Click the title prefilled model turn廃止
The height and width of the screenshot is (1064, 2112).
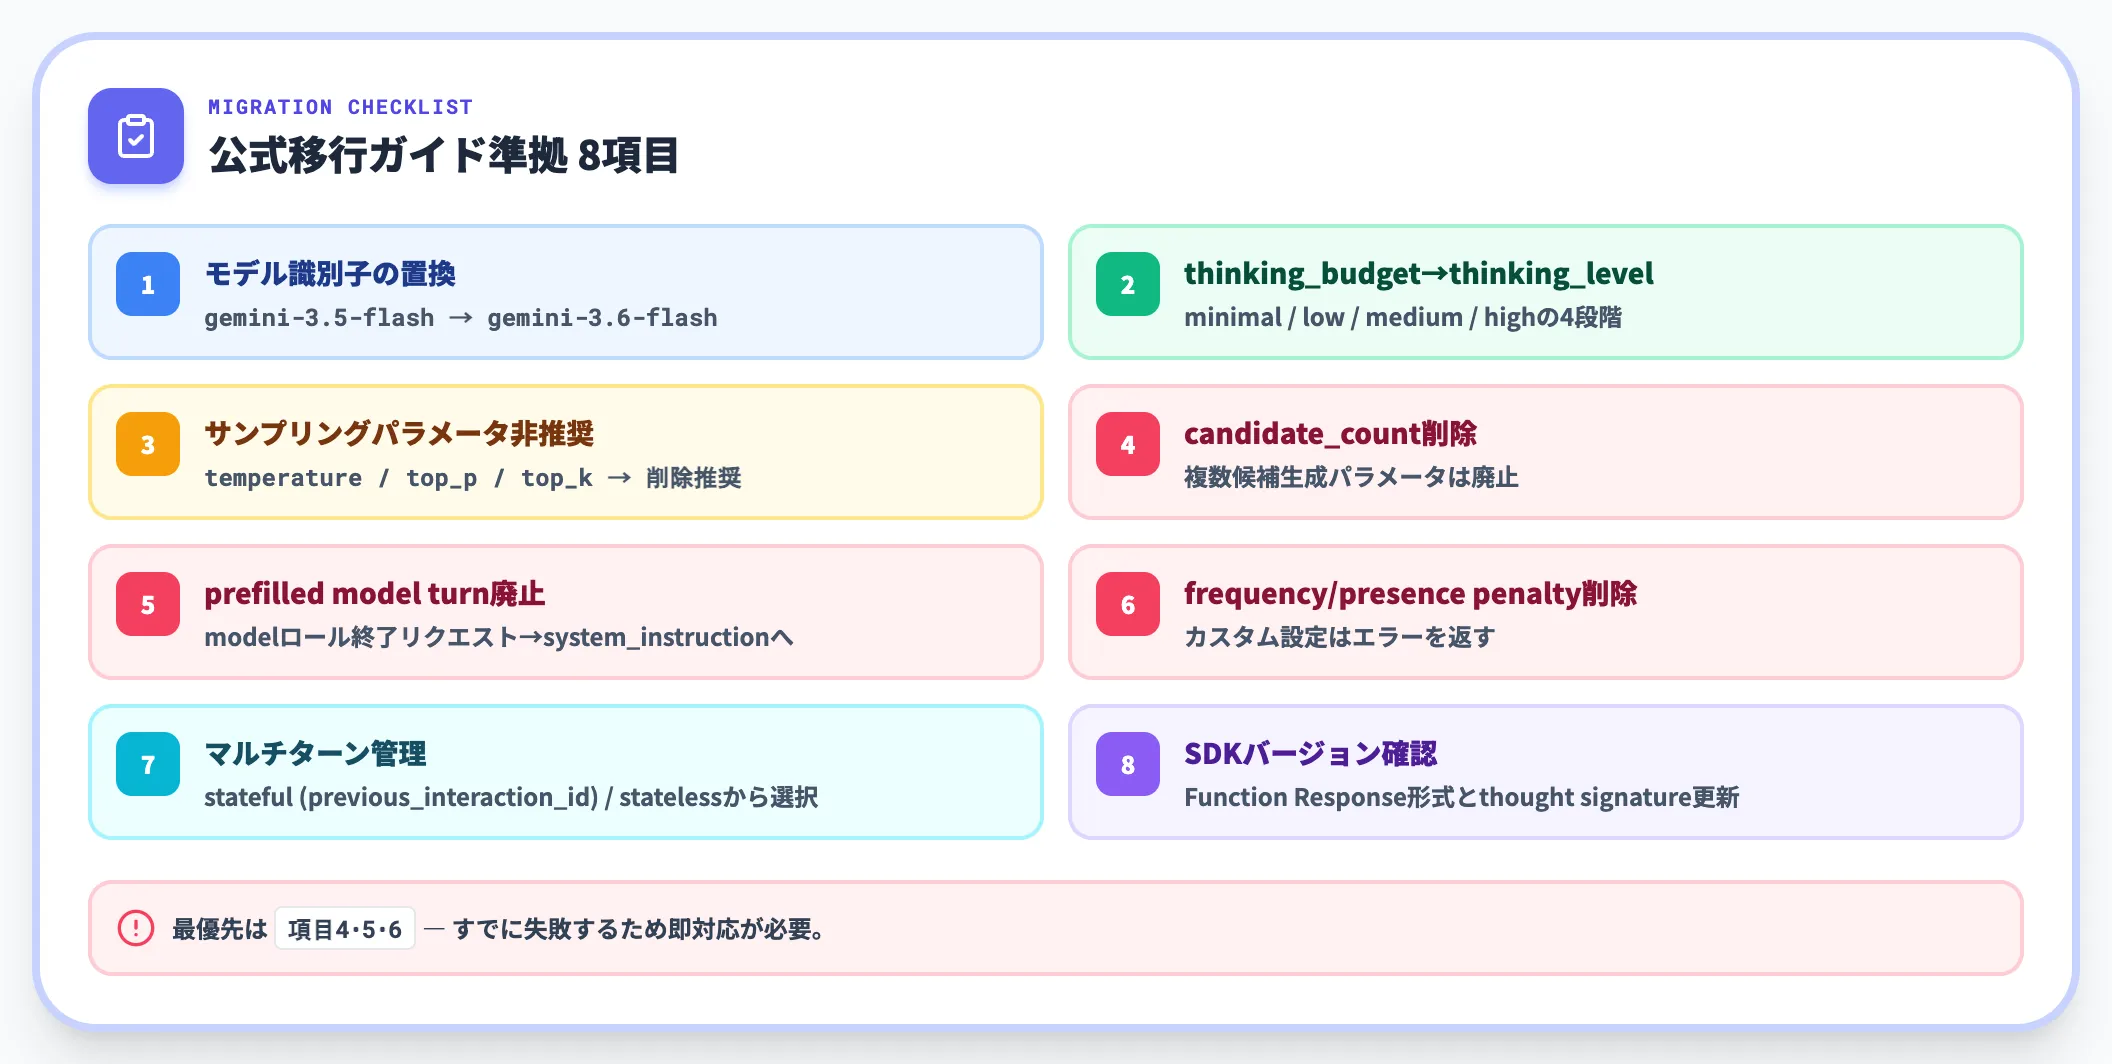click(375, 593)
